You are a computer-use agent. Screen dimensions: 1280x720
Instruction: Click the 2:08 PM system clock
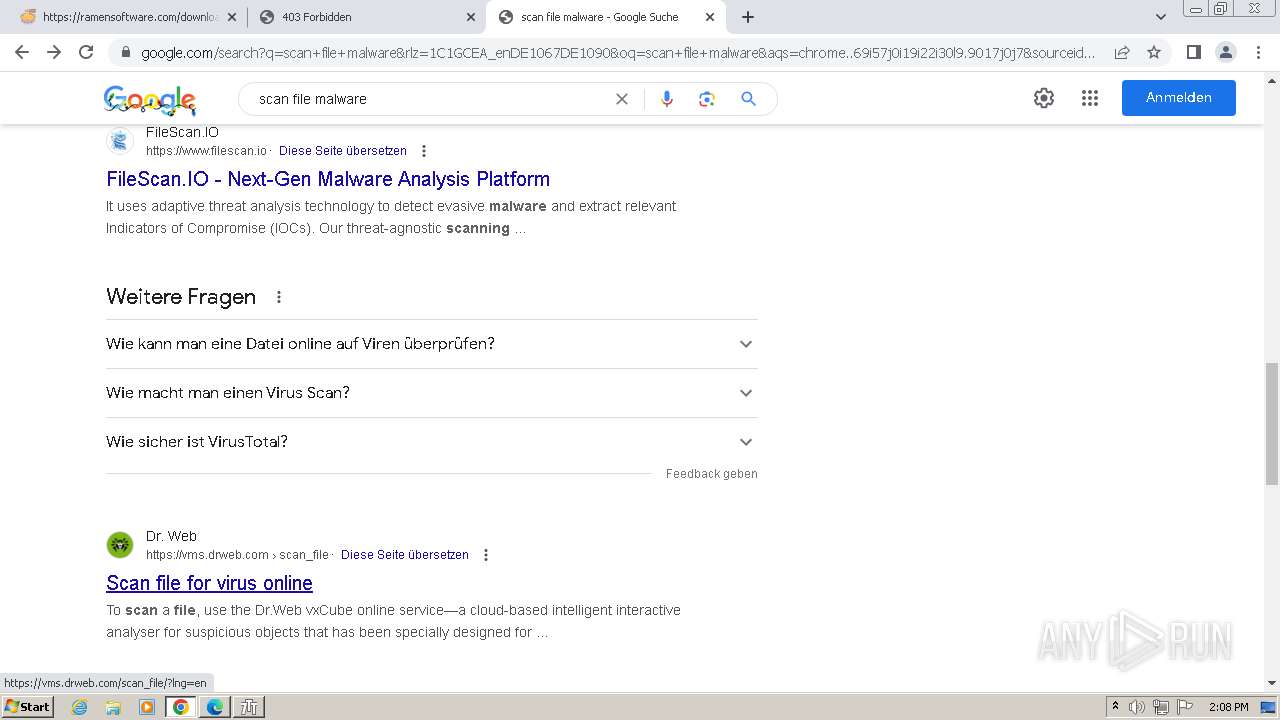(x=1229, y=707)
